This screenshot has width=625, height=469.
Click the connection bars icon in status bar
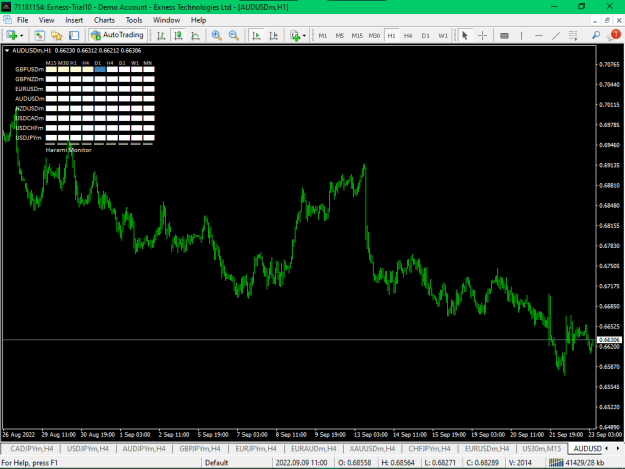556,463
